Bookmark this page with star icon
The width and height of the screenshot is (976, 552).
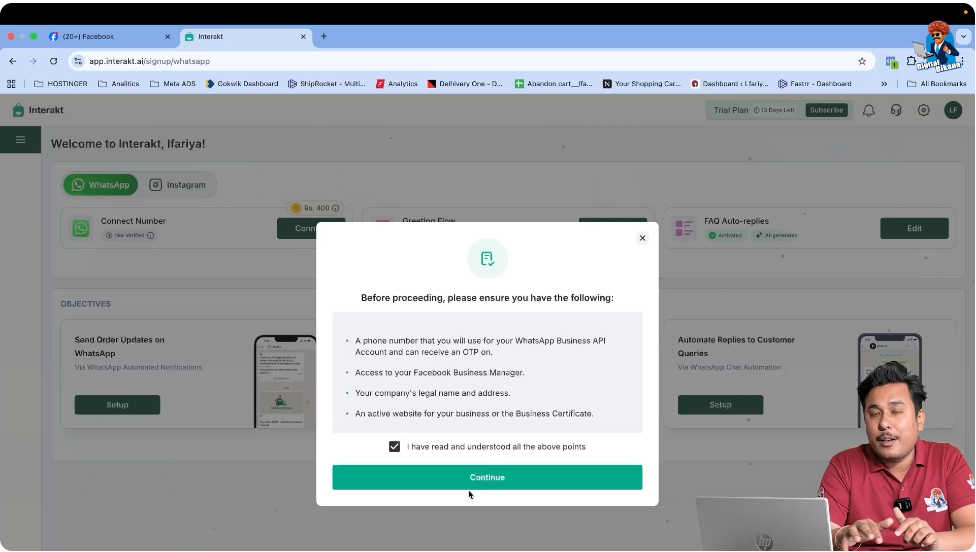click(862, 61)
